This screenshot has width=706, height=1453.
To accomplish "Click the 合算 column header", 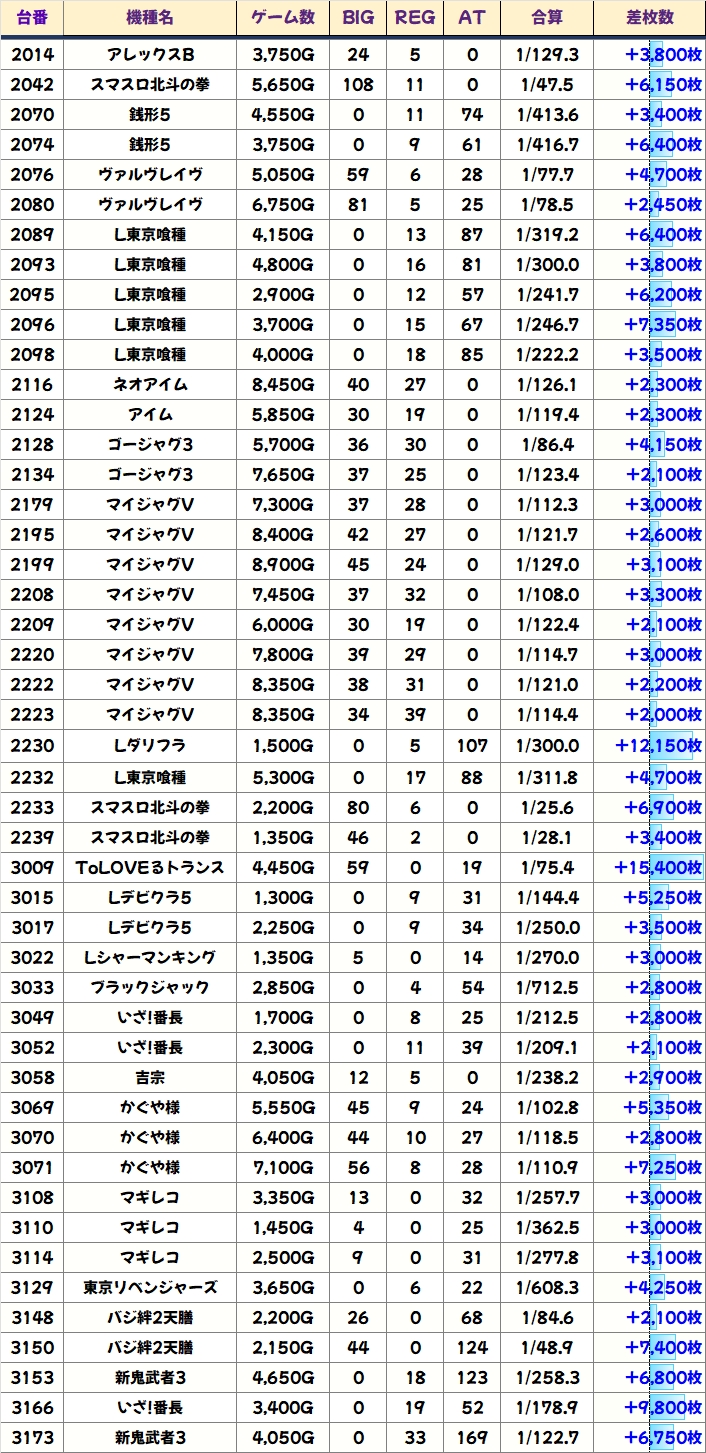I will pos(547,18).
